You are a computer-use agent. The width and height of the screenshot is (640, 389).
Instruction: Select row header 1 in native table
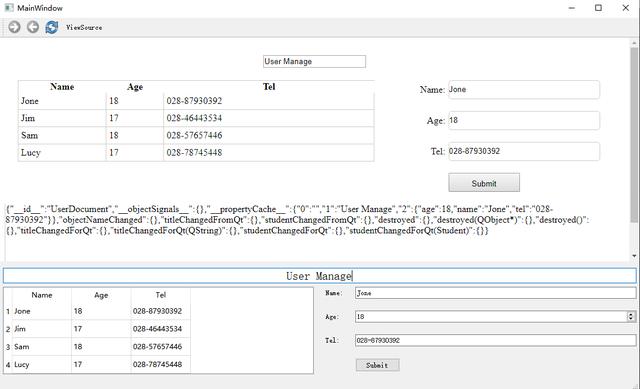point(8,311)
